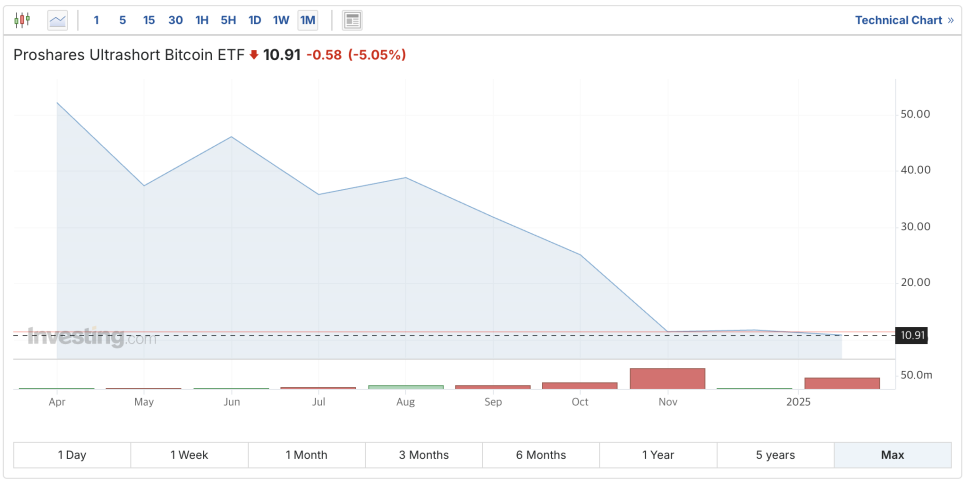Click the 10.91 current price label
The image size is (966, 483).
(282, 55)
